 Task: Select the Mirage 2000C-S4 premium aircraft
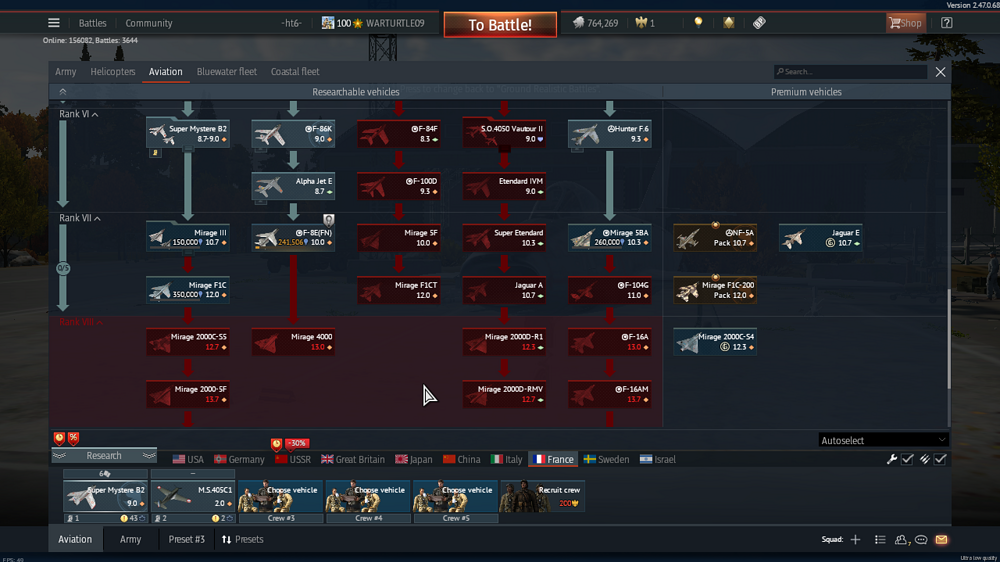click(715, 341)
